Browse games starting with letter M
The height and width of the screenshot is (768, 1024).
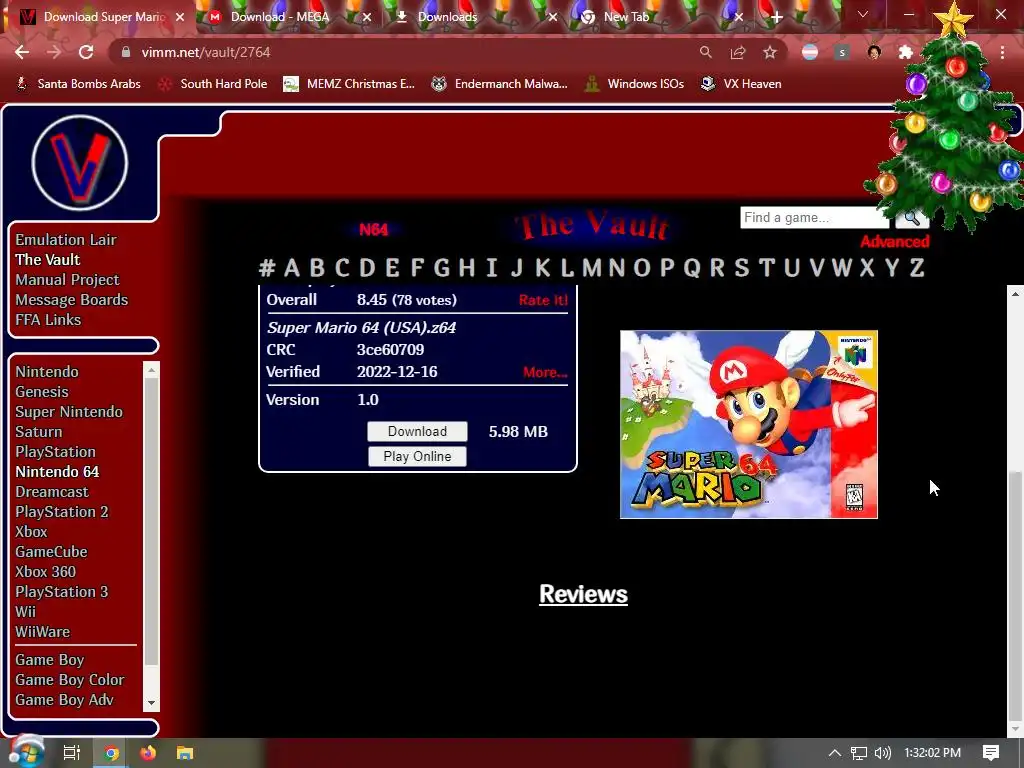point(592,268)
